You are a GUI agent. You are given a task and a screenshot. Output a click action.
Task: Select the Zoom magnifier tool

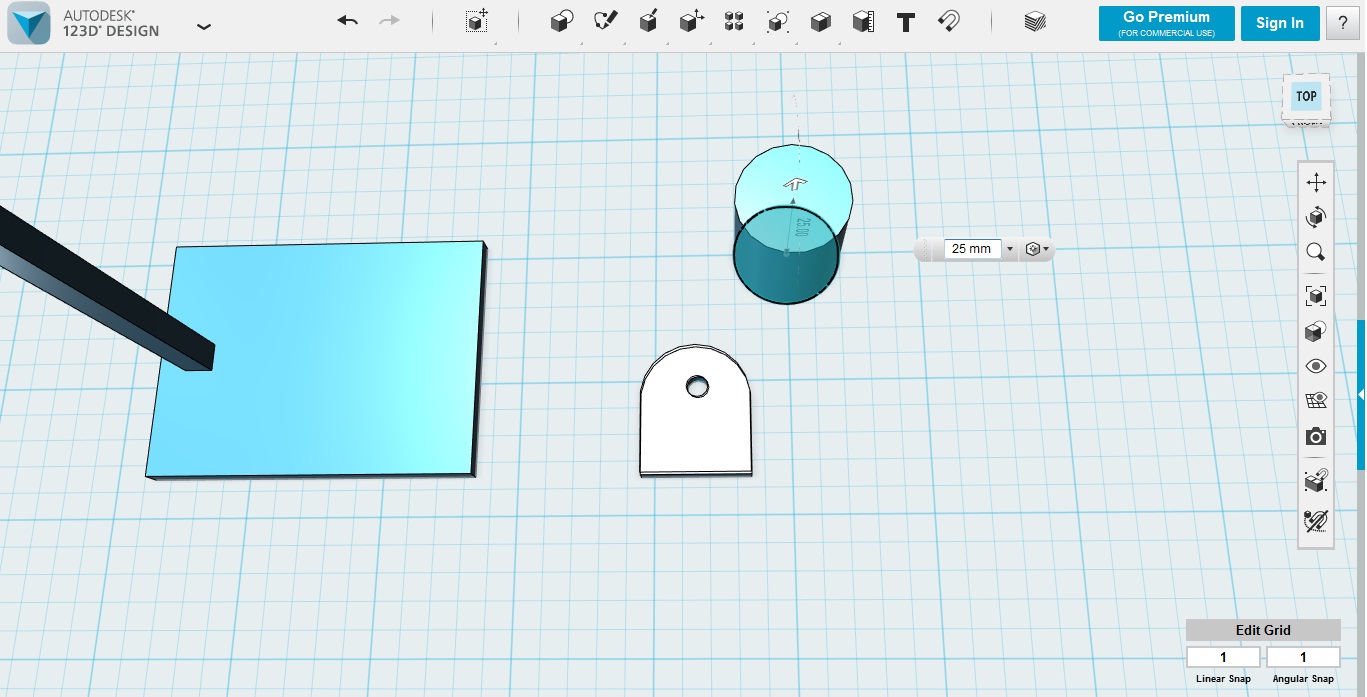1316,252
